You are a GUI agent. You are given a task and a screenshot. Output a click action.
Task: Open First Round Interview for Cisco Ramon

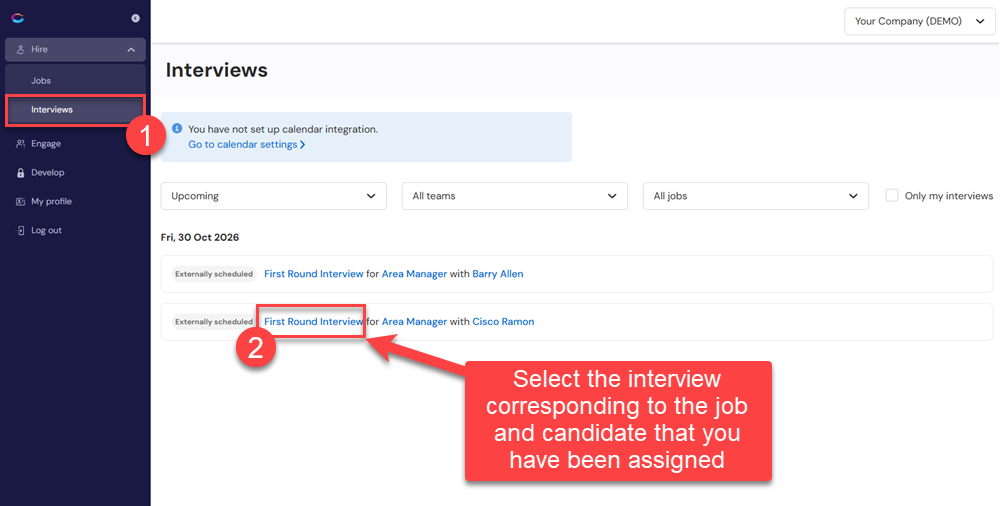click(313, 322)
